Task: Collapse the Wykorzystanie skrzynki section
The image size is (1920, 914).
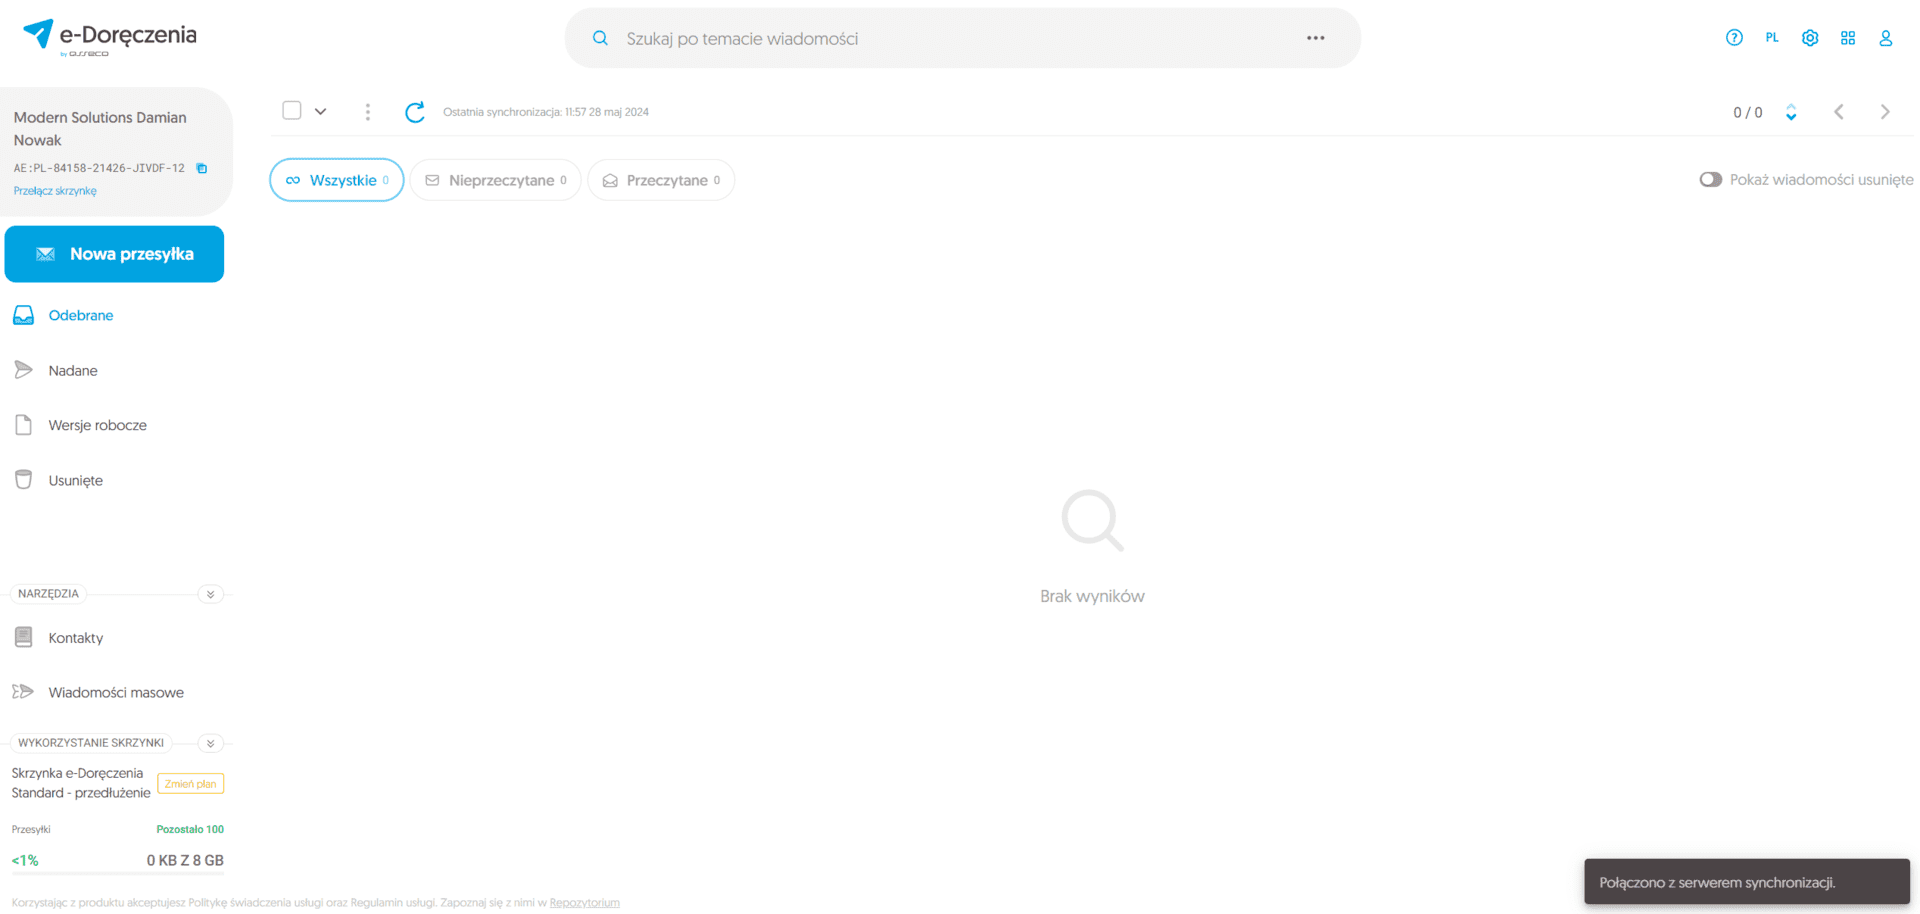Action: pyautogui.click(x=210, y=743)
